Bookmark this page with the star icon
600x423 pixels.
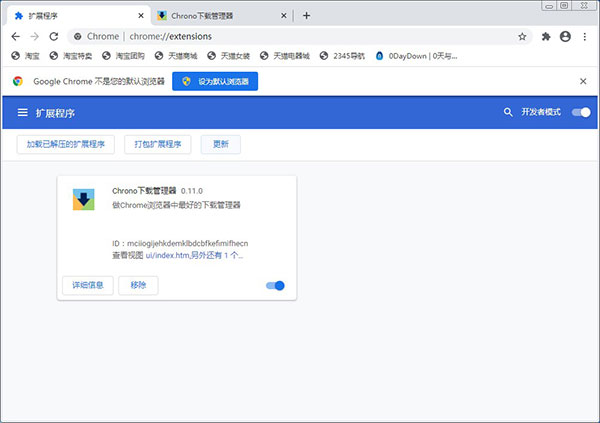click(x=522, y=36)
